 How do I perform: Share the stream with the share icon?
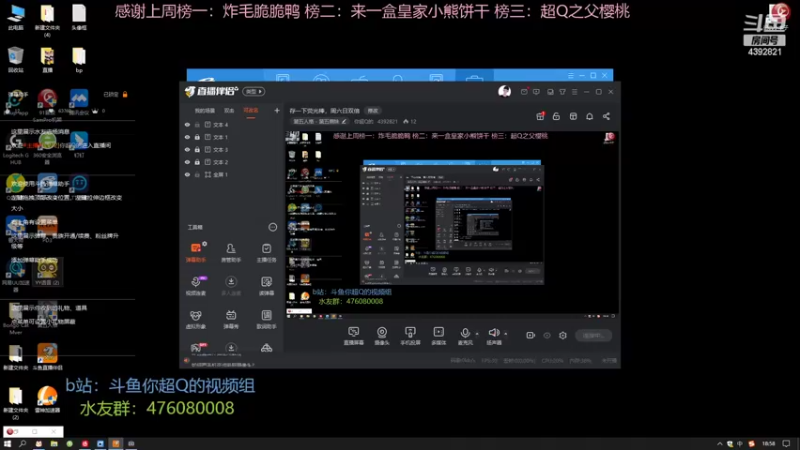pos(606,116)
